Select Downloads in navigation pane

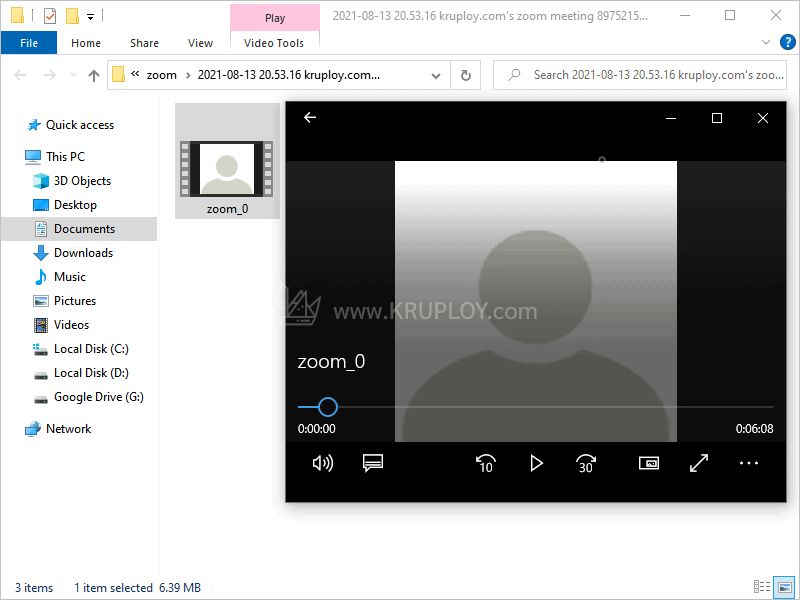click(83, 253)
